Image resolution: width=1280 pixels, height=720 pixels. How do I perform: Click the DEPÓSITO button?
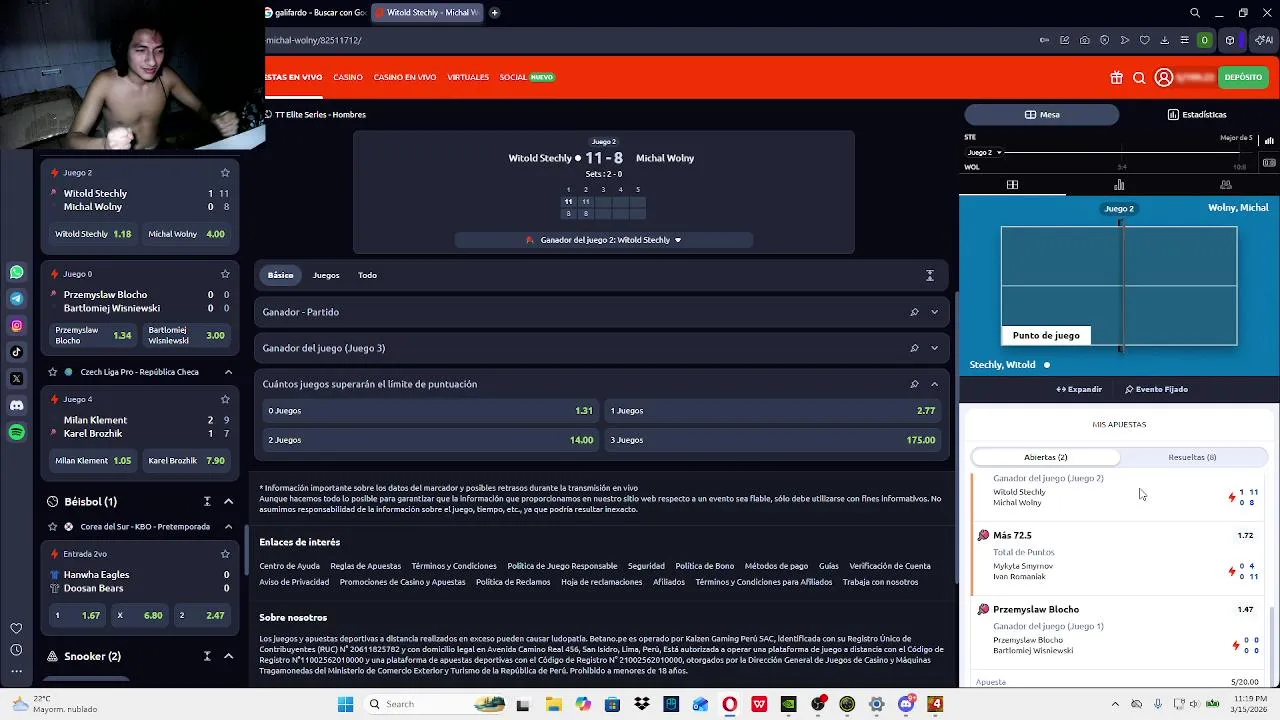[1243, 77]
